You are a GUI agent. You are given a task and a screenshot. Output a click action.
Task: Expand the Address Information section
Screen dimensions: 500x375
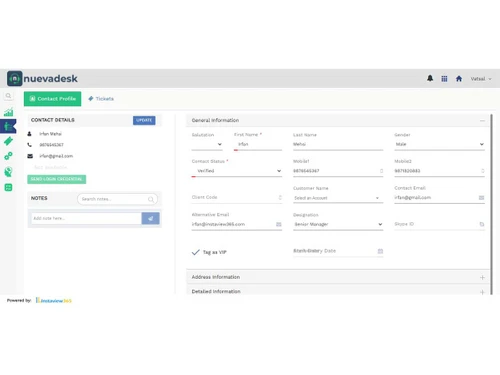(482, 277)
